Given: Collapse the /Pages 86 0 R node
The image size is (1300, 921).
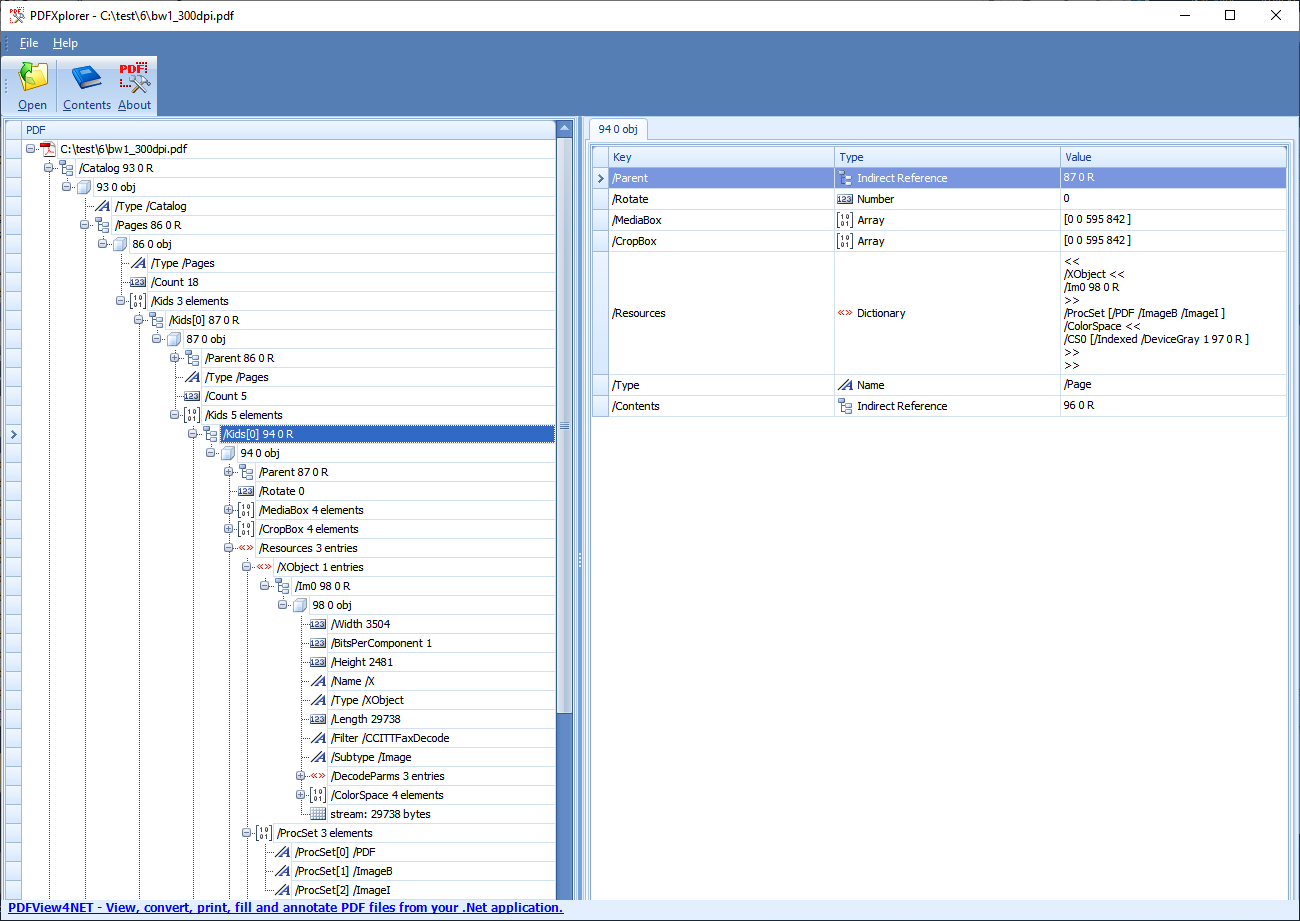Looking at the screenshot, I should click(x=85, y=225).
